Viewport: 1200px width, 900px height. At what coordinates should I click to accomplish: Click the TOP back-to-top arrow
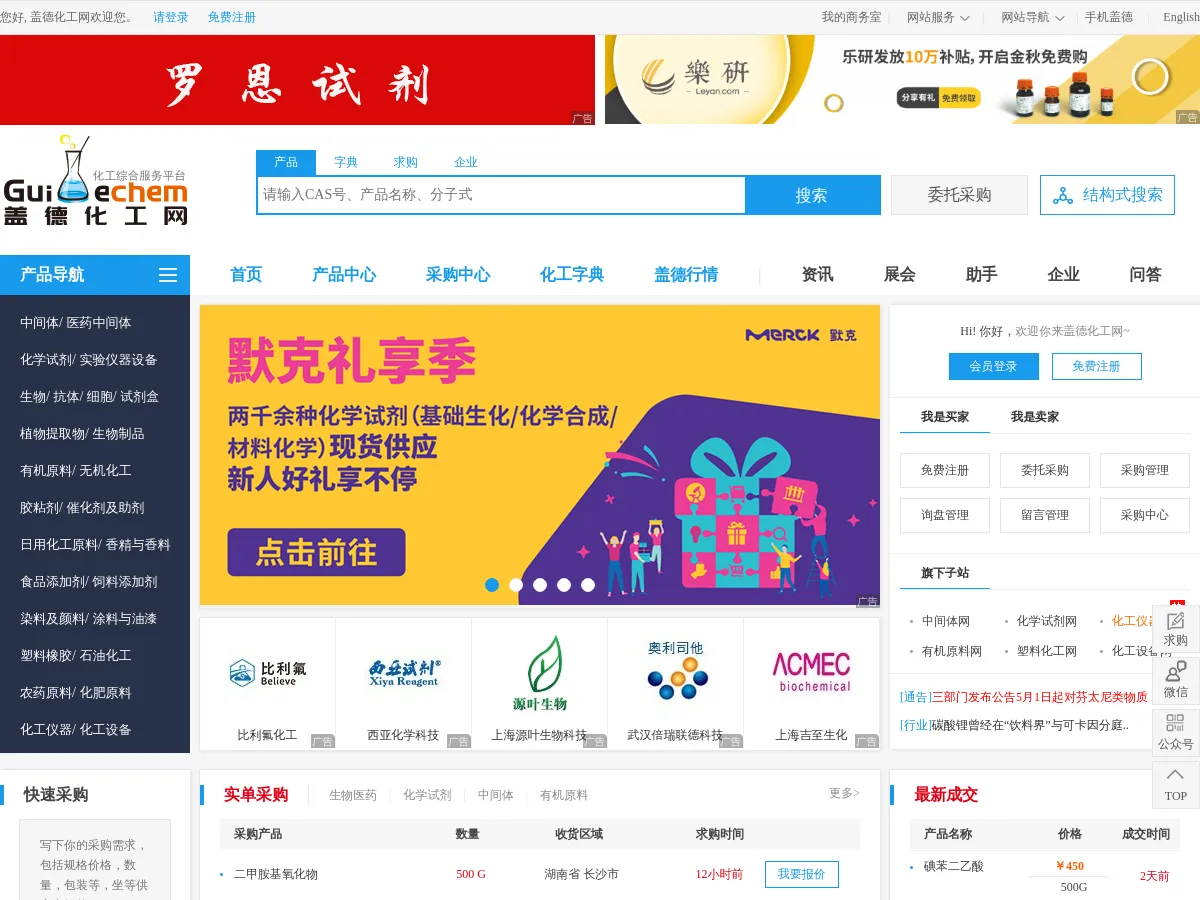(1176, 785)
